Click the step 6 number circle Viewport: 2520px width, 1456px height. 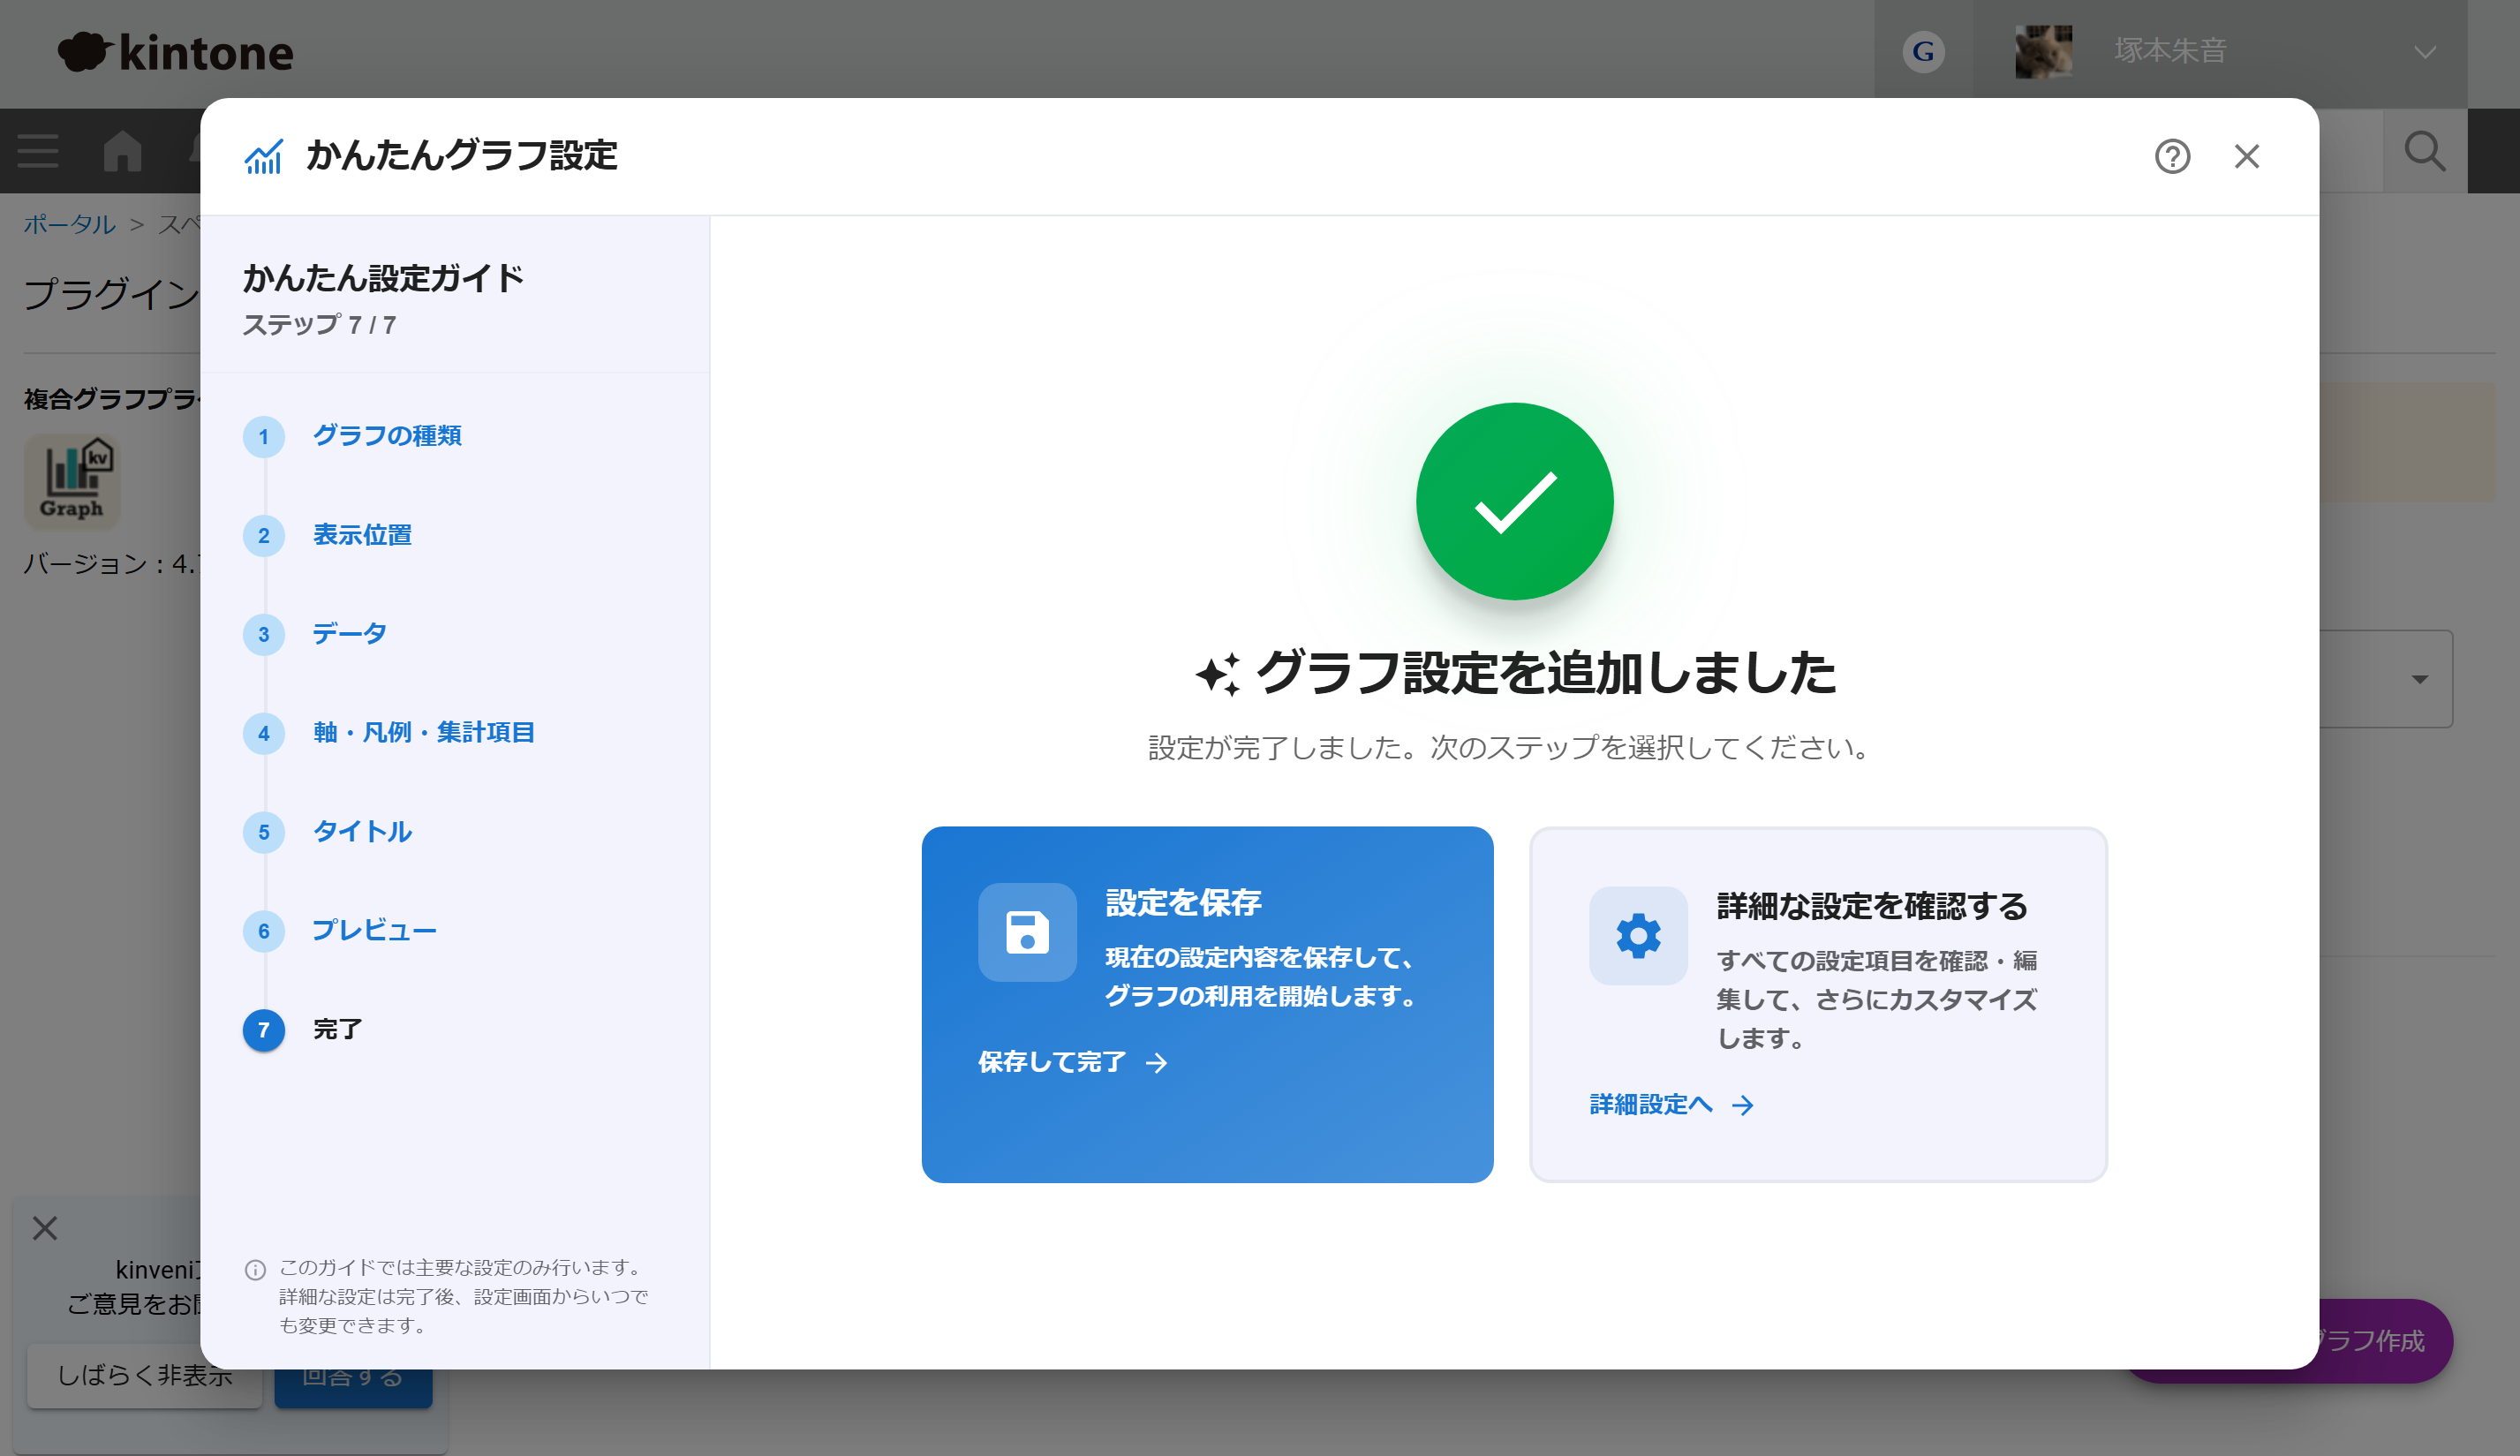tap(264, 931)
